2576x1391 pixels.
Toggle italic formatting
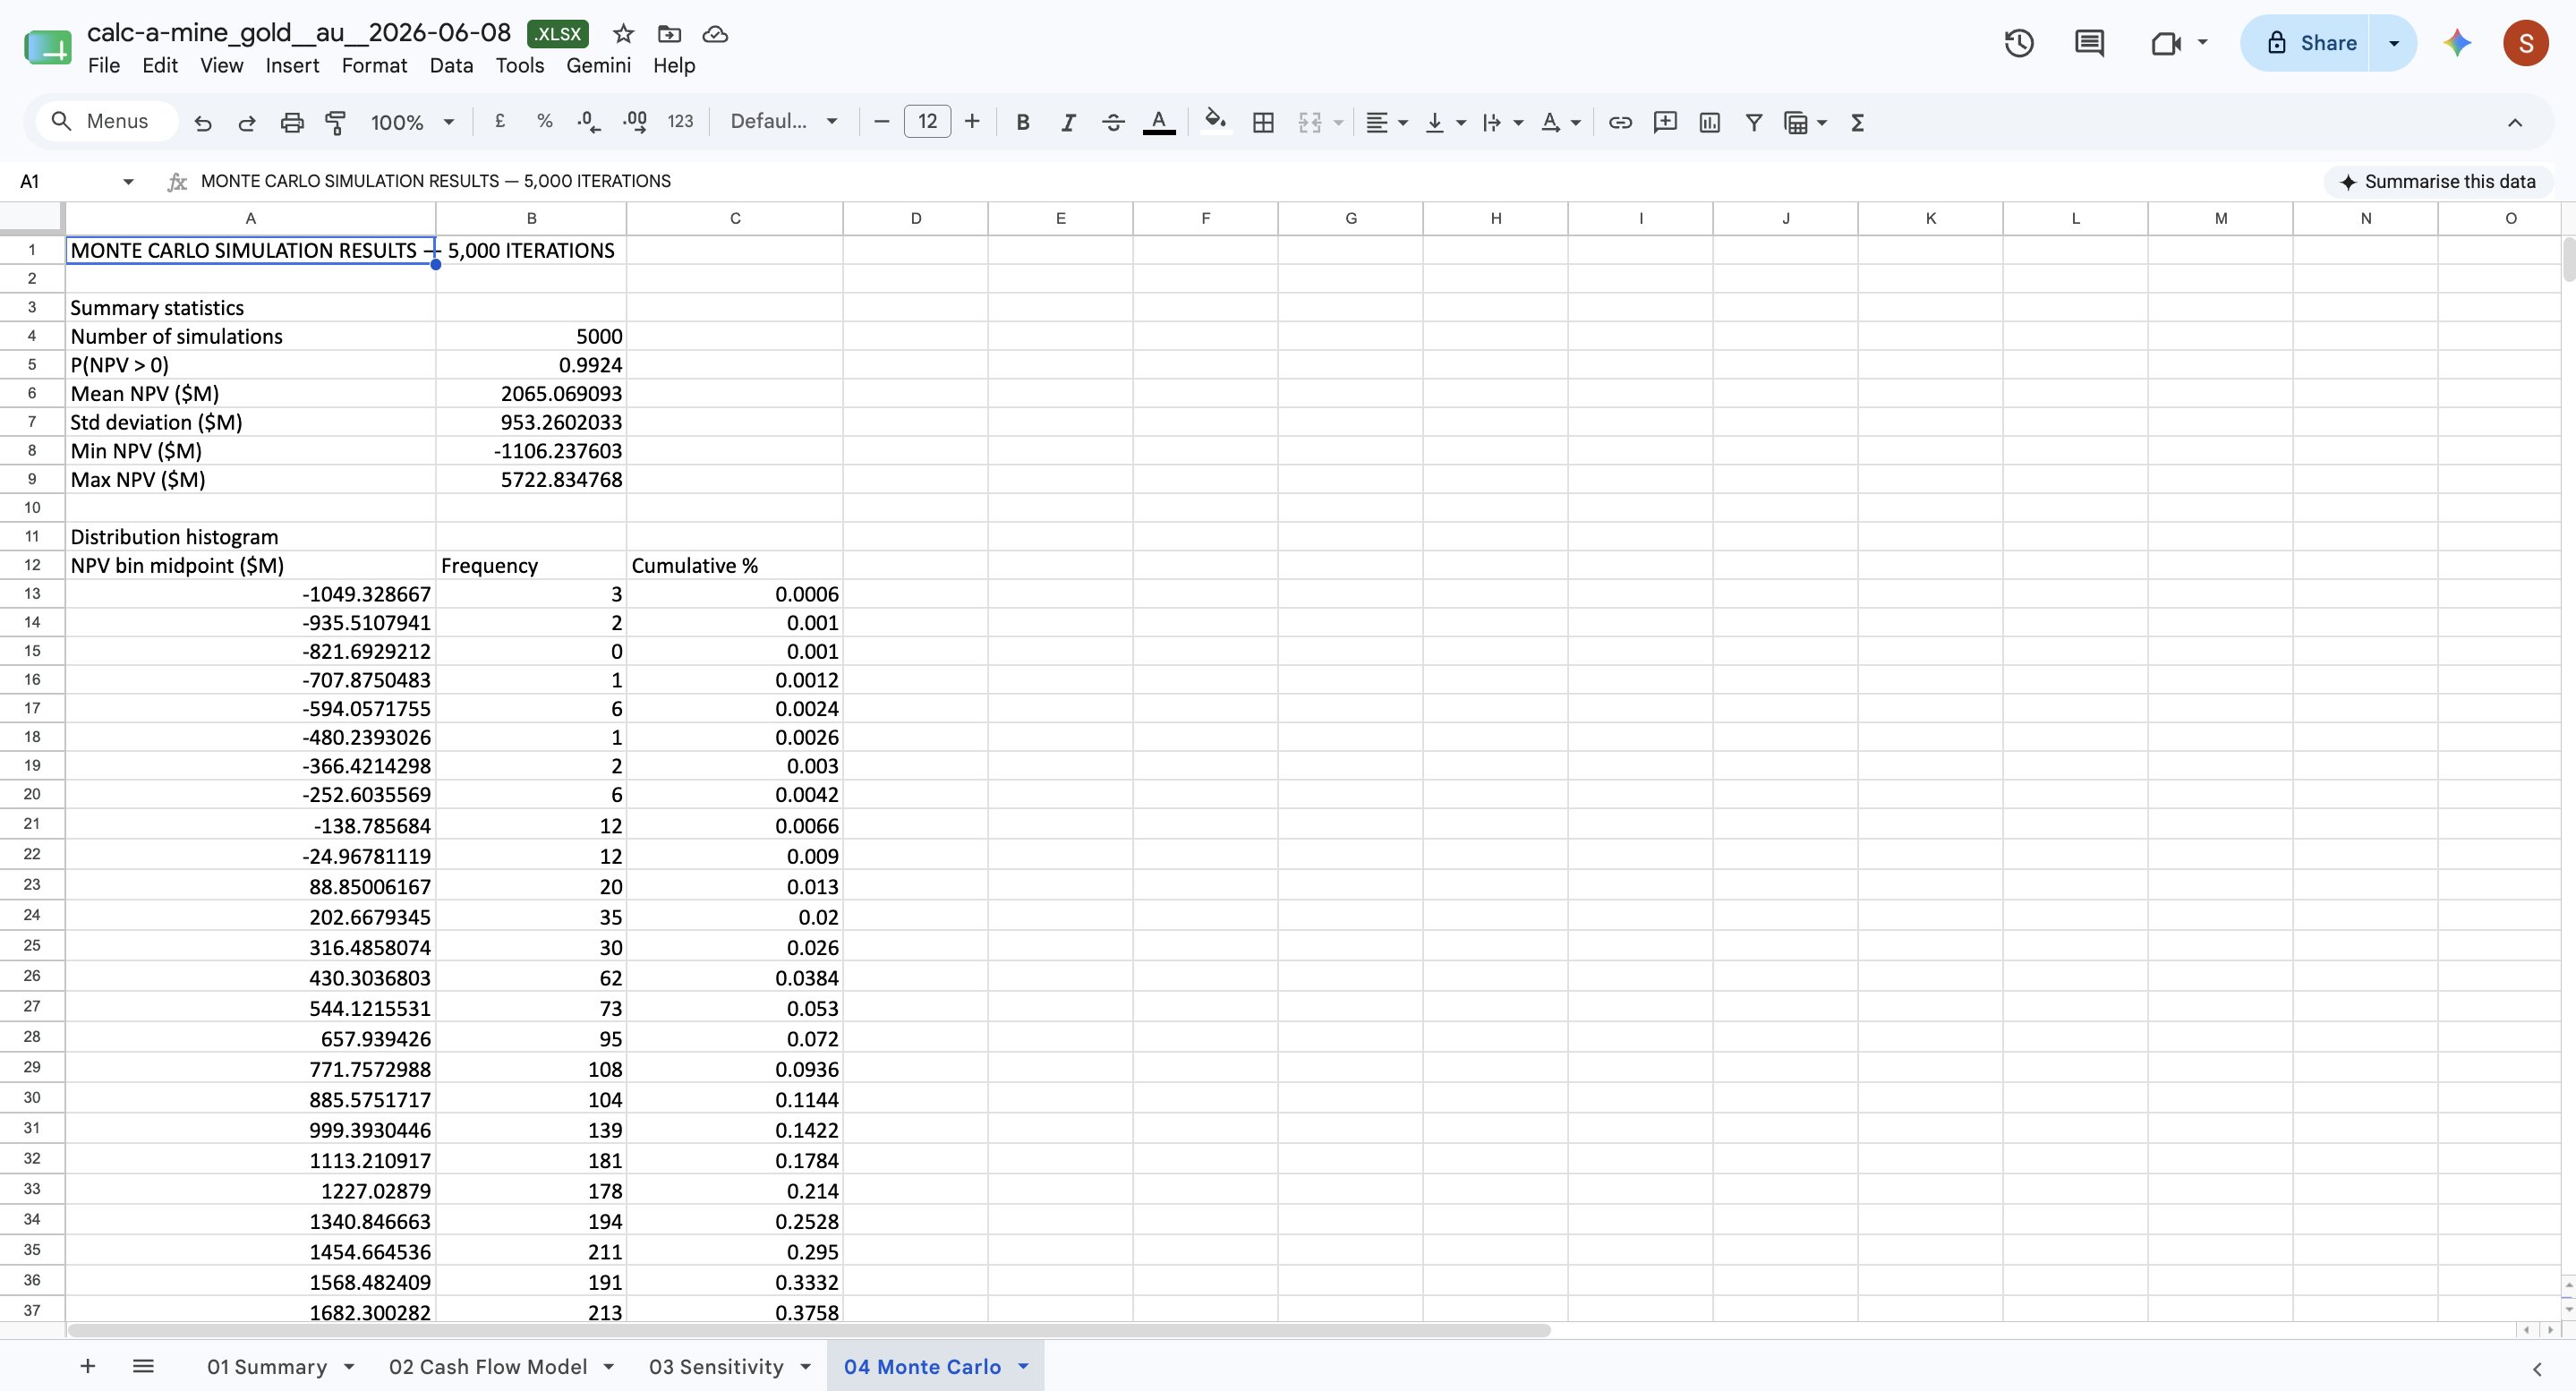coord(1068,122)
